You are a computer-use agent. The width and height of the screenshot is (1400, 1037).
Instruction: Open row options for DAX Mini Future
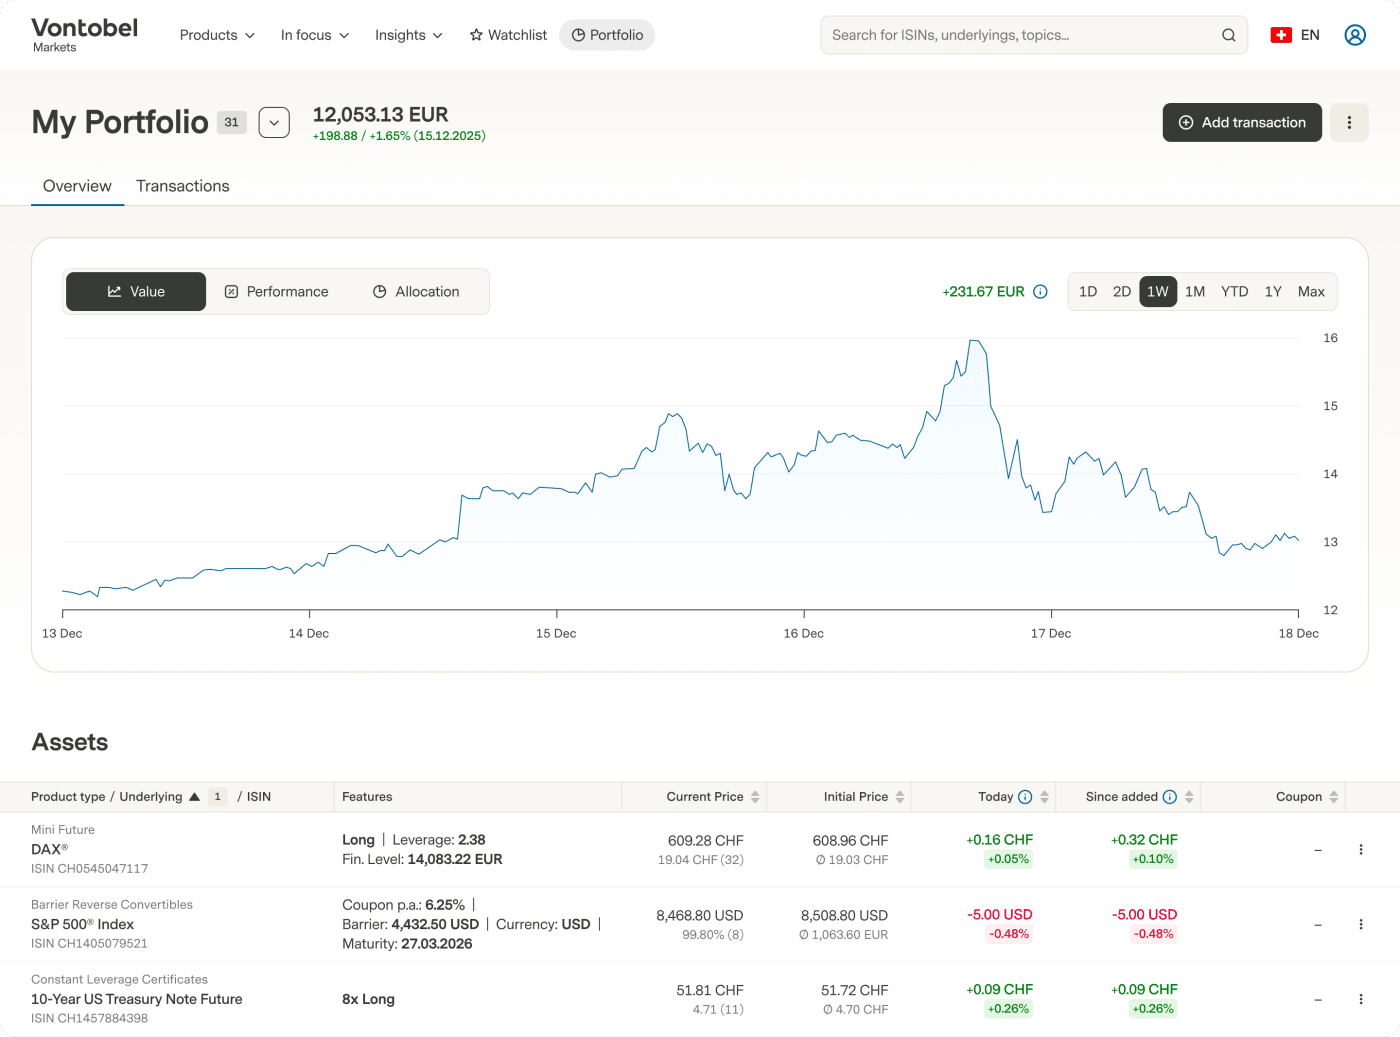1361,849
